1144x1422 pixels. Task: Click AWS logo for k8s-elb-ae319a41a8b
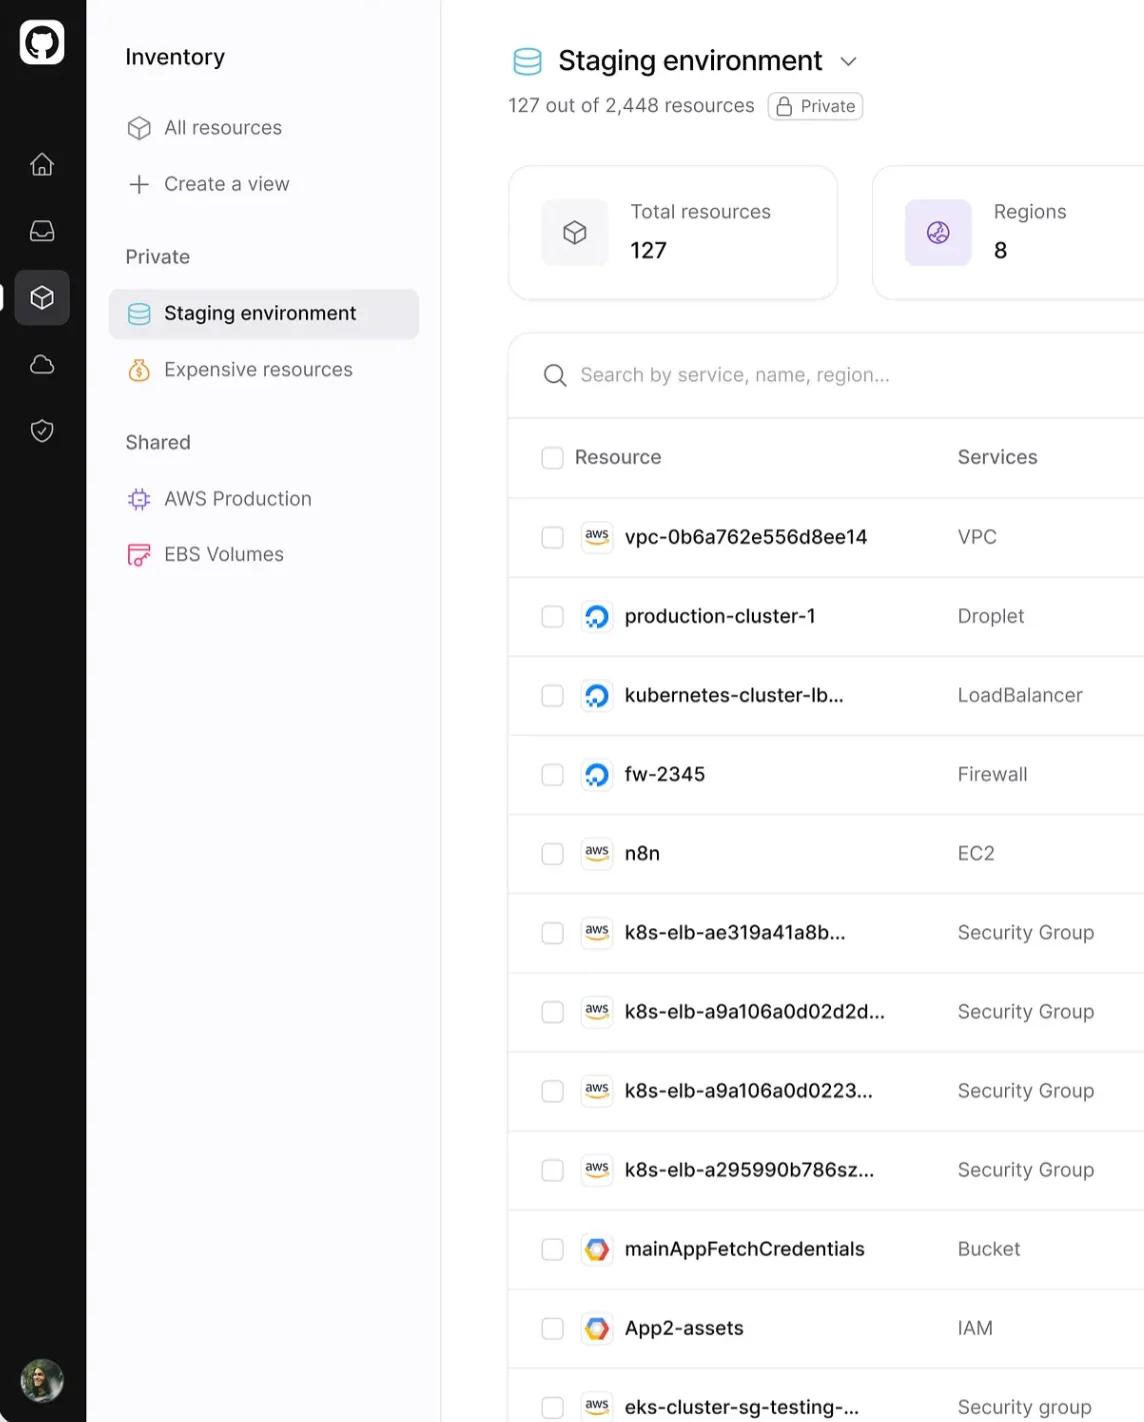(x=597, y=932)
